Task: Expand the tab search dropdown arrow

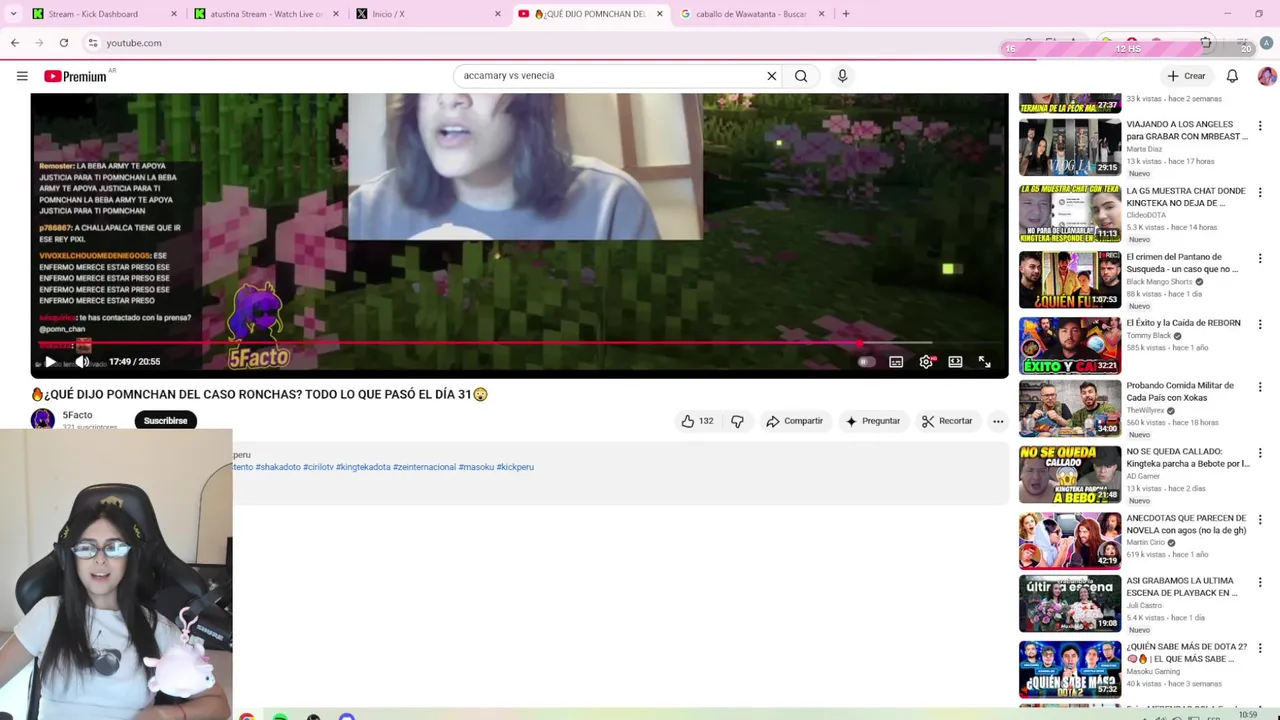Action: [x=12, y=14]
